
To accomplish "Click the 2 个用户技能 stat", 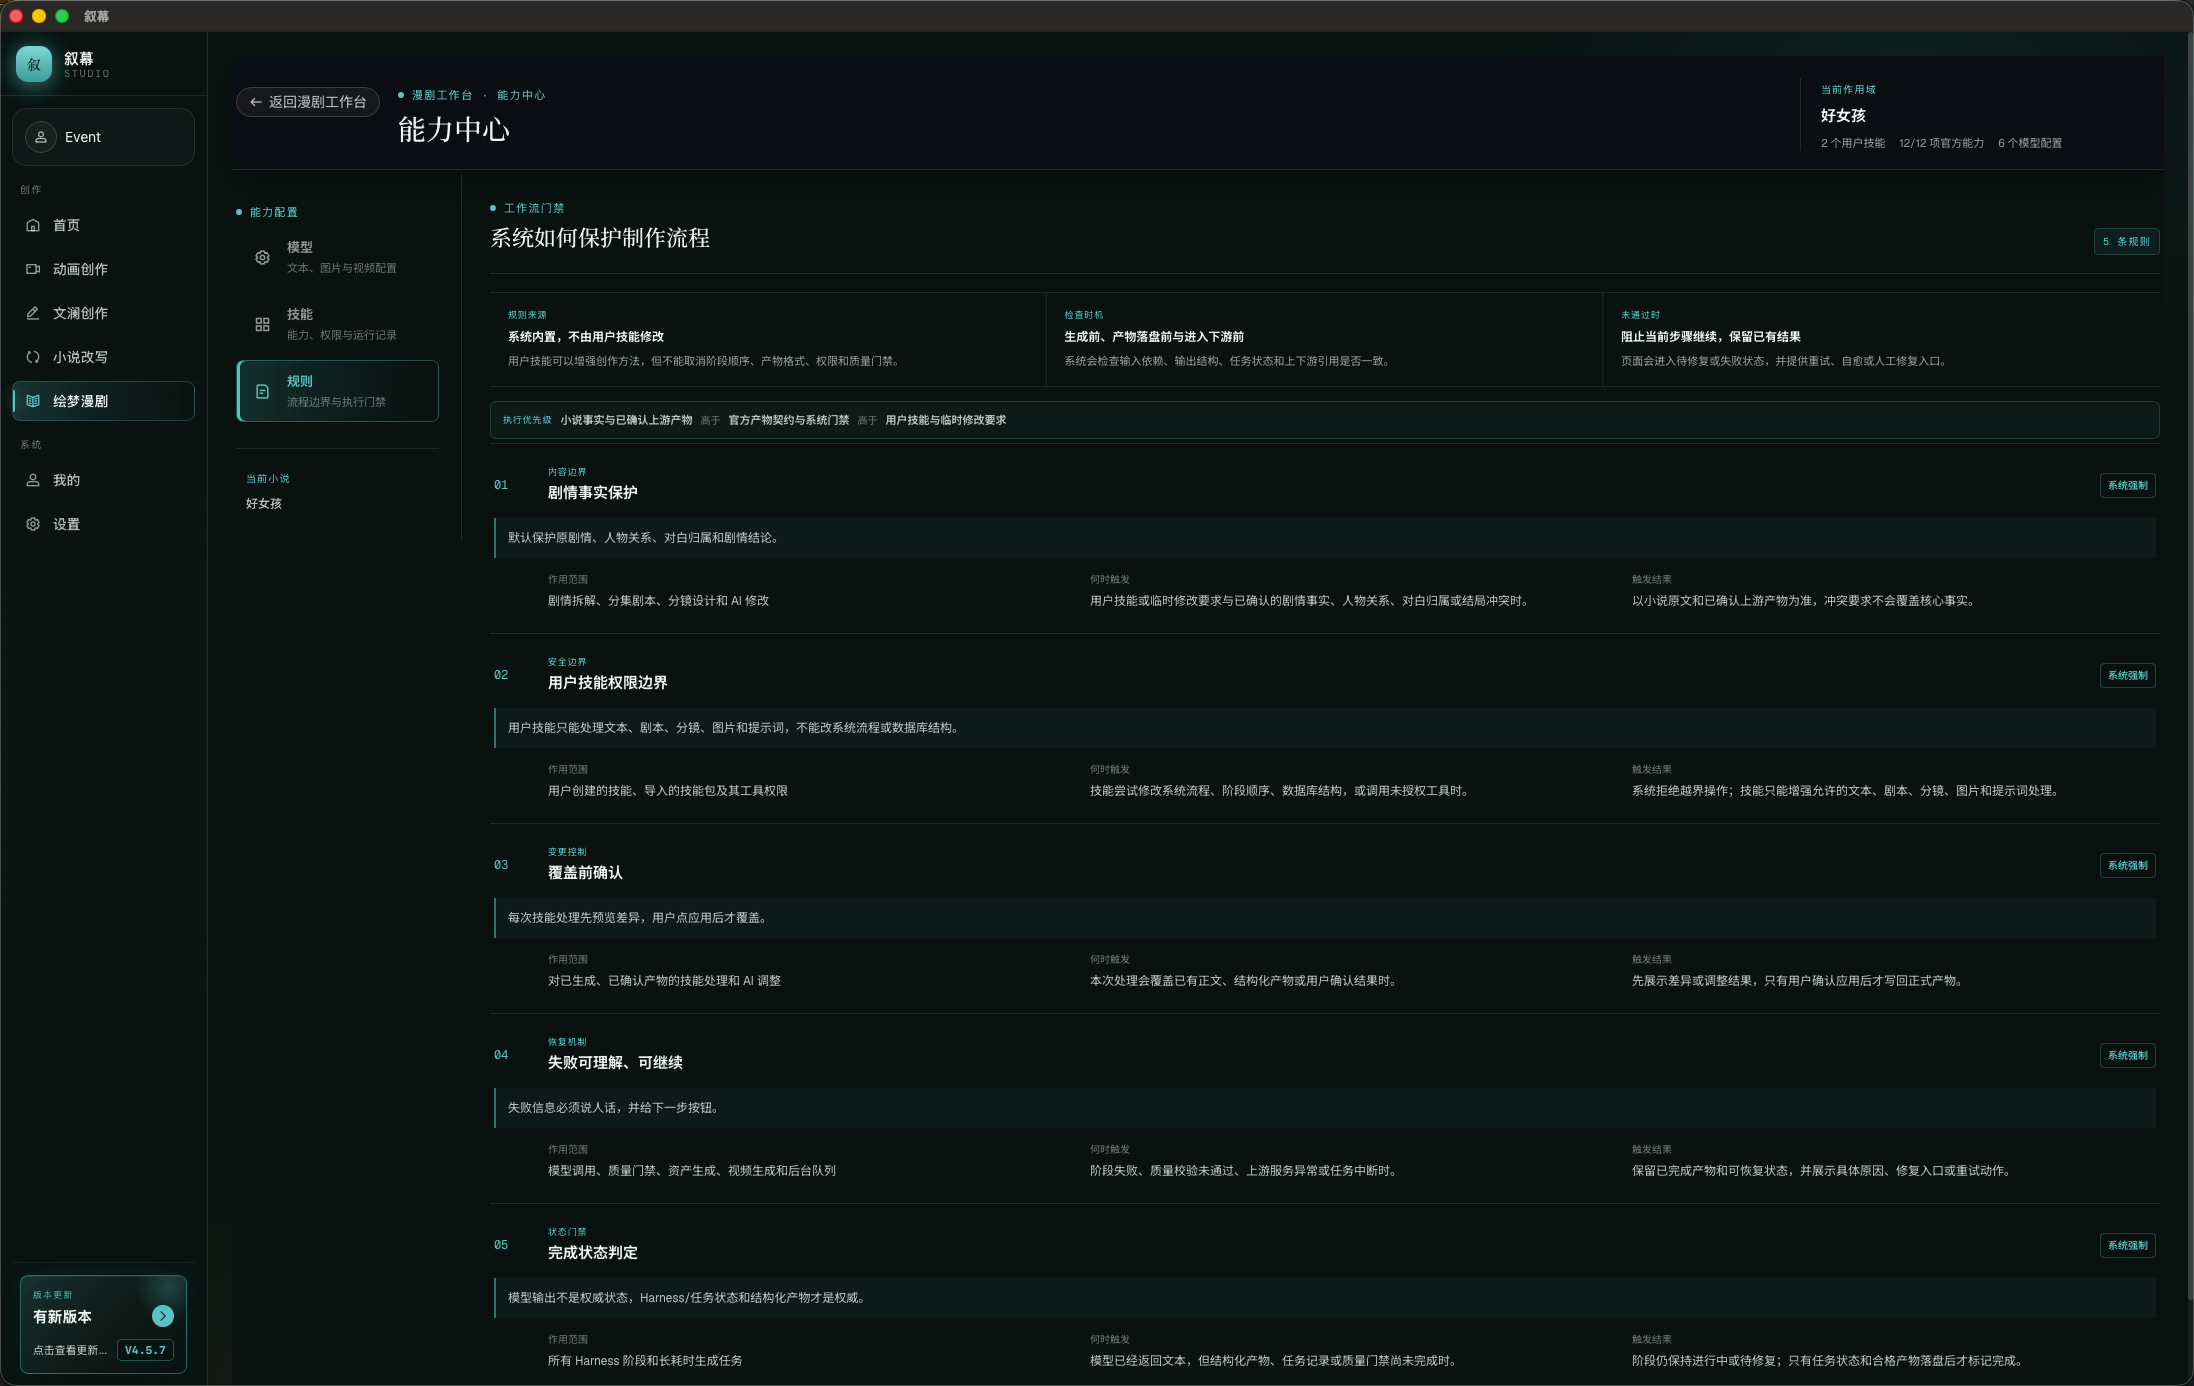I will (x=1853, y=143).
